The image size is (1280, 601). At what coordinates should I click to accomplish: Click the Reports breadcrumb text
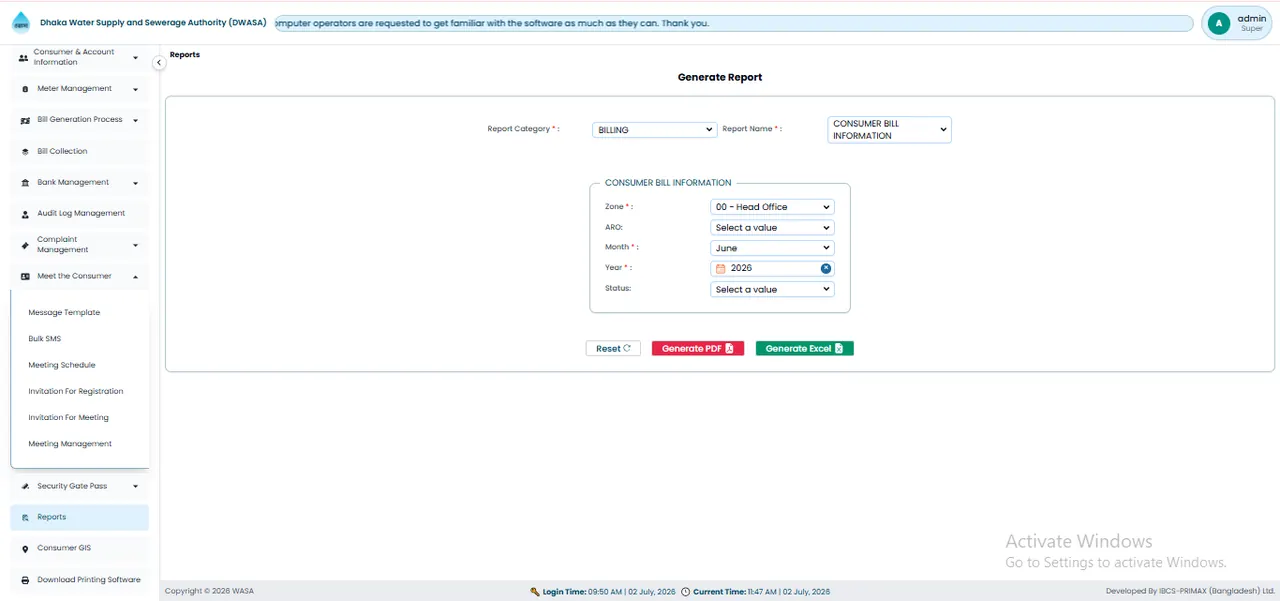tap(185, 55)
